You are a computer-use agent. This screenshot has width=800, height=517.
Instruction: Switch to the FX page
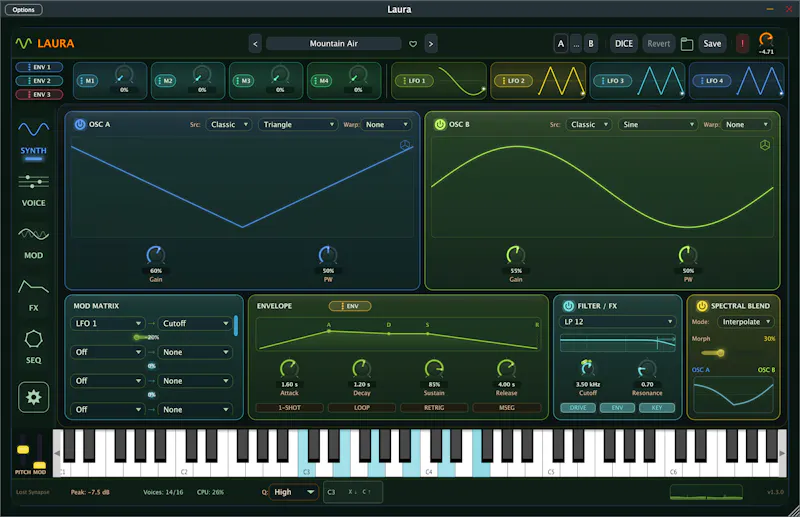point(33,296)
